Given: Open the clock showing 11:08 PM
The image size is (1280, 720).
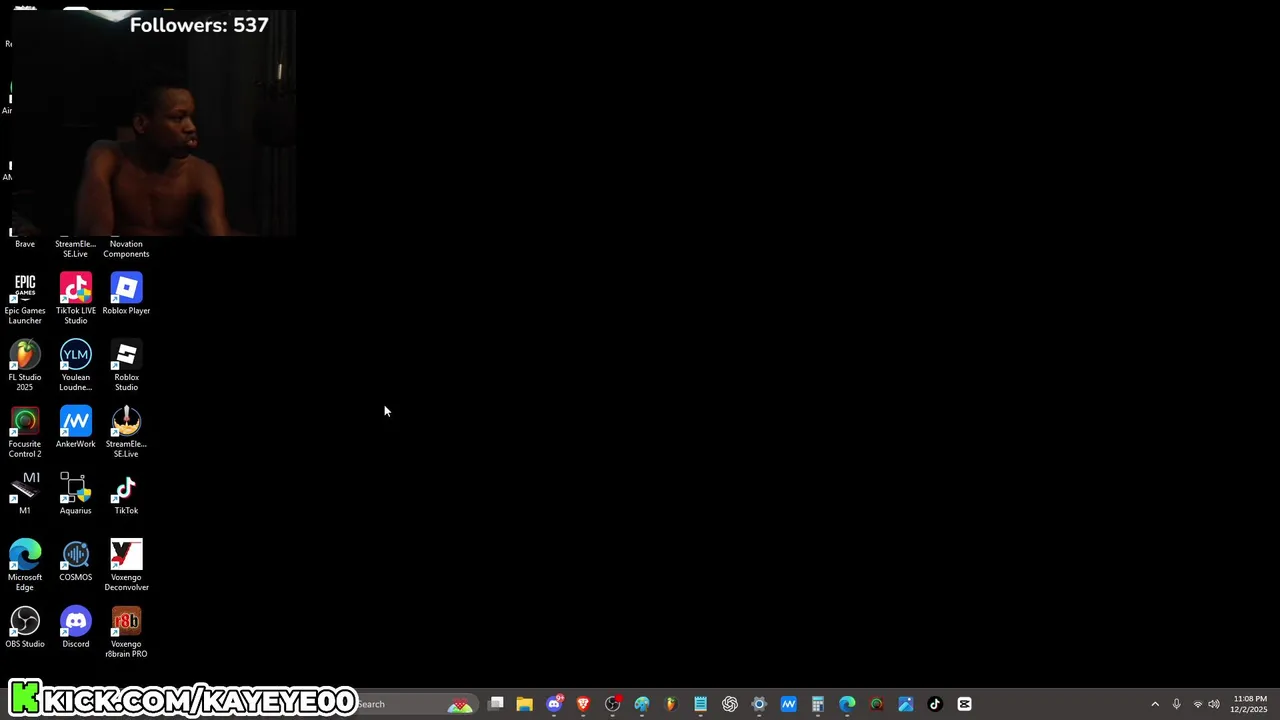Looking at the screenshot, I should 1250,704.
